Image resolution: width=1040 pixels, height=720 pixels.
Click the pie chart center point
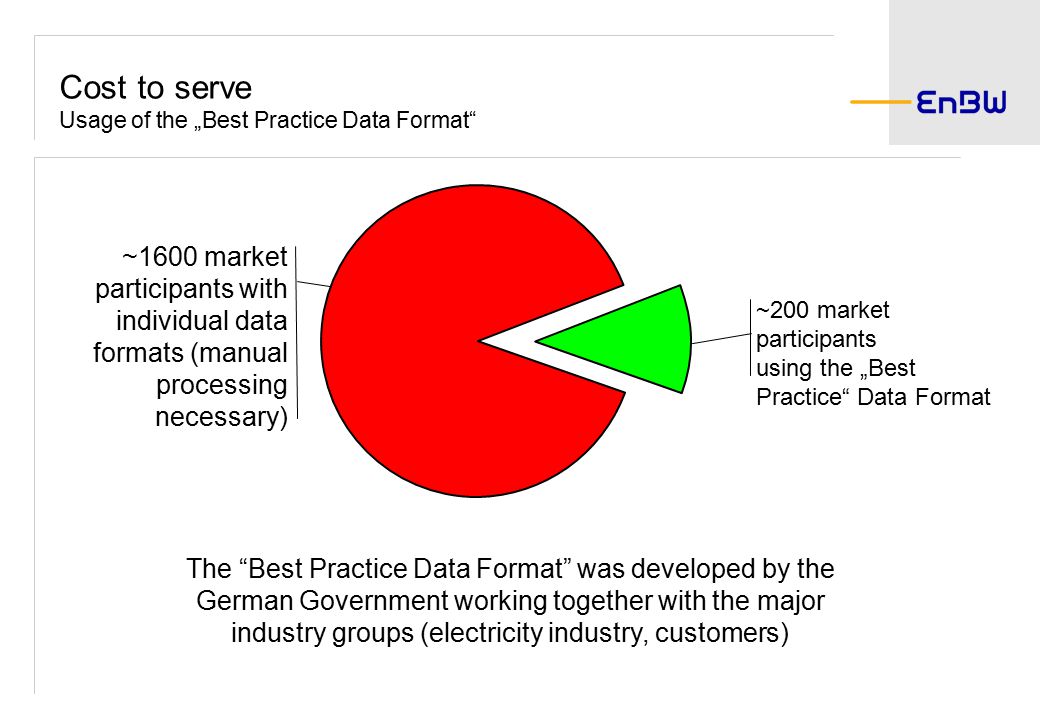click(x=479, y=341)
